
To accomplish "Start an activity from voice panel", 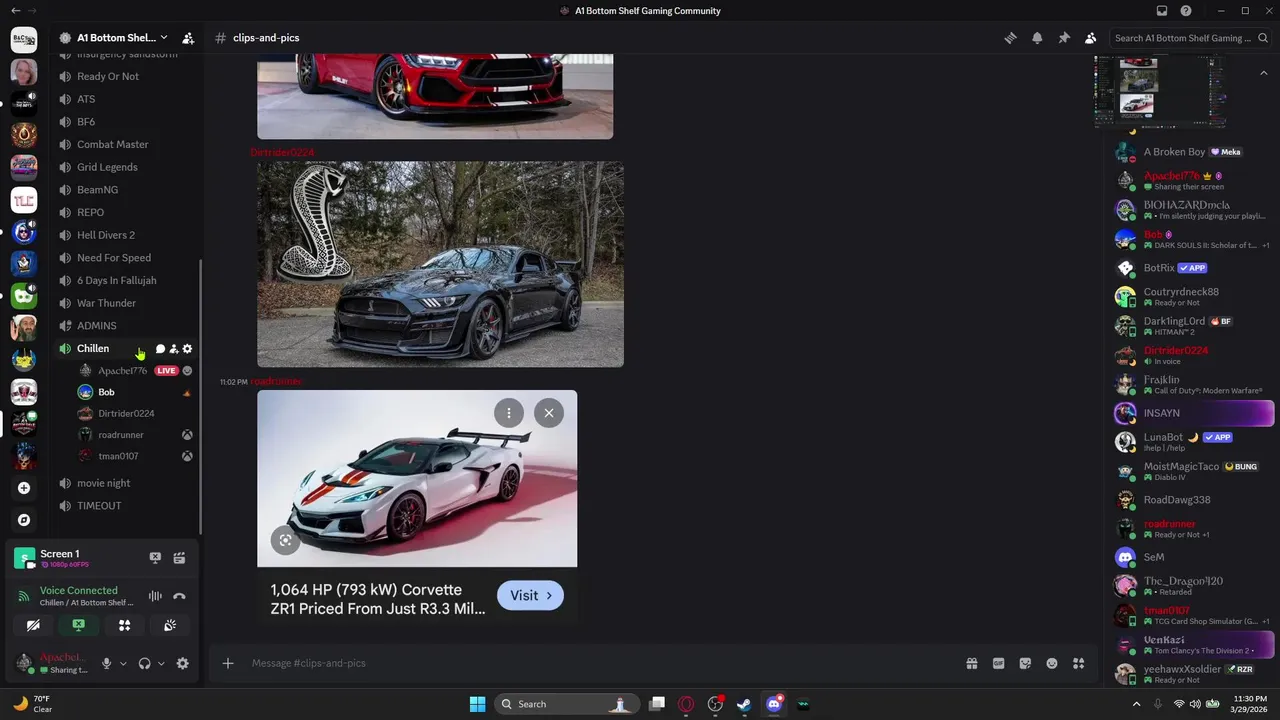I will pyautogui.click(x=125, y=625).
